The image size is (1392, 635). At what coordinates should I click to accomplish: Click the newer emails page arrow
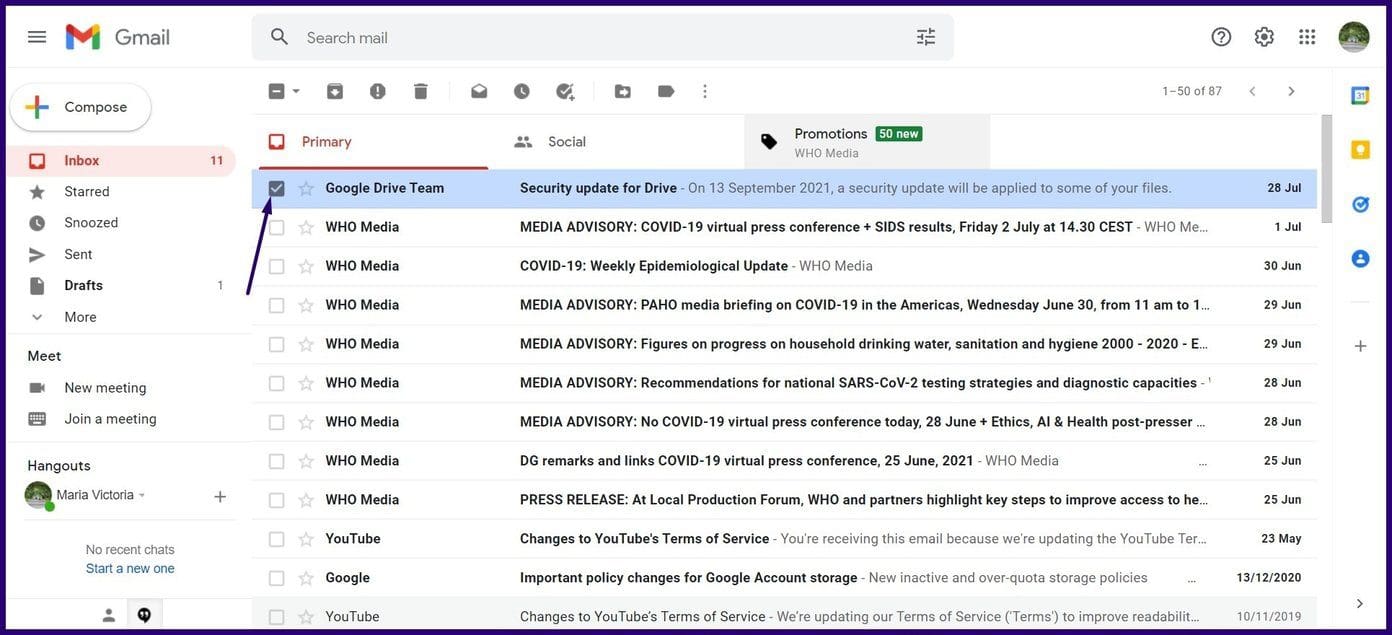(x=1252, y=91)
